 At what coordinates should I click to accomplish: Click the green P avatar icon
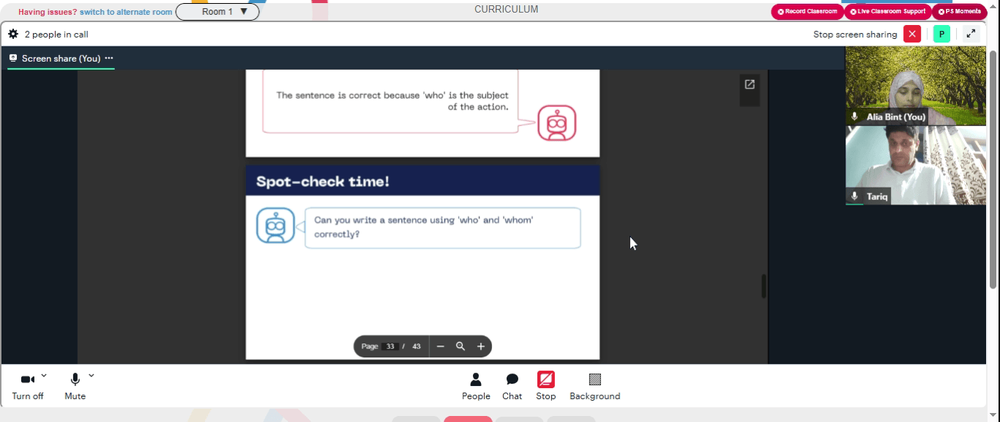pyautogui.click(x=941, y=34)
